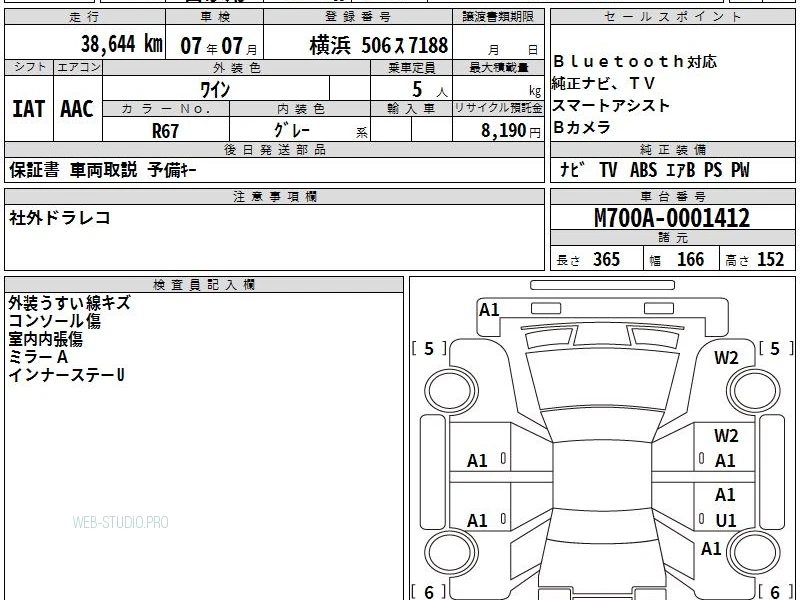
Task: Click the length value 365
Action: 607,260
